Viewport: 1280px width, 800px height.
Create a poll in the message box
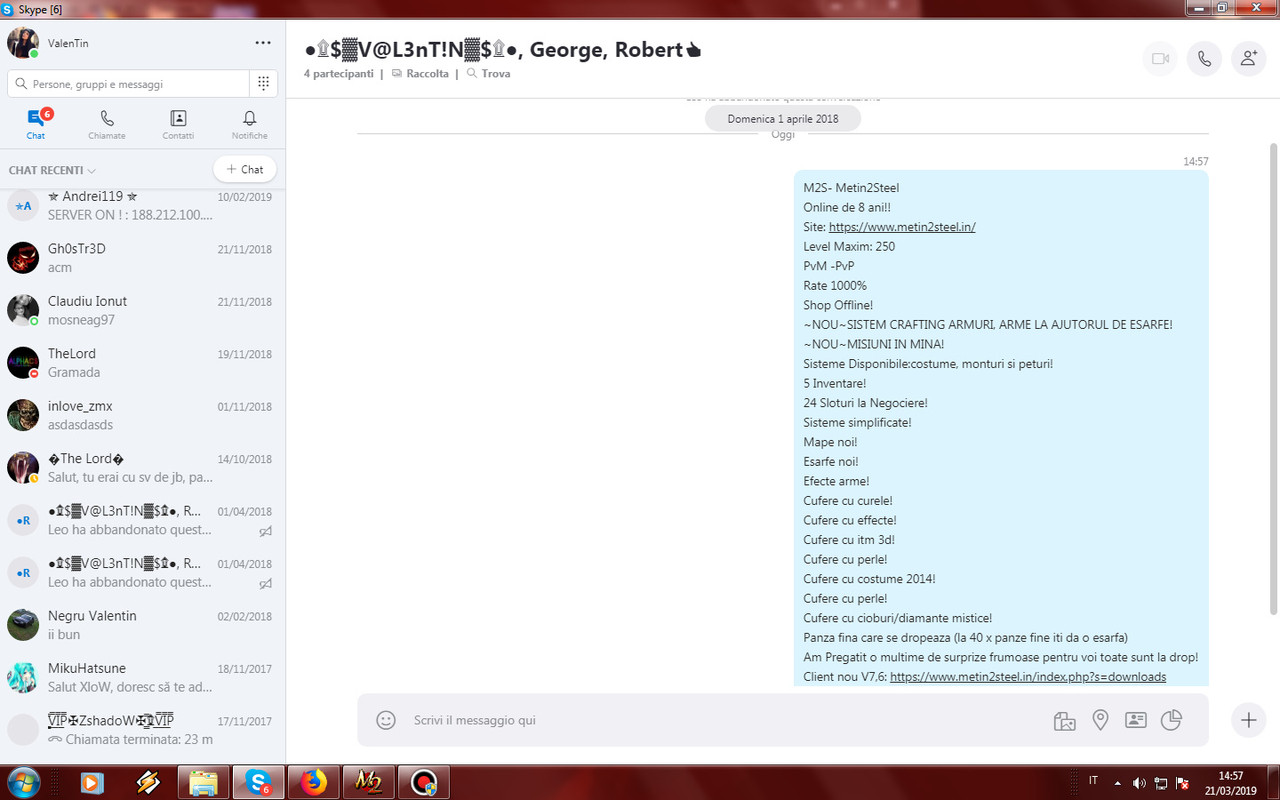[1171, 720]
